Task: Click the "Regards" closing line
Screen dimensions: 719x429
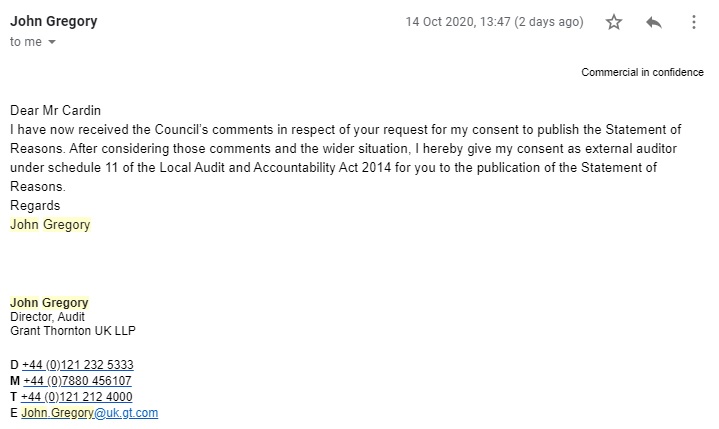Action: pyautogui.click(x=35, y=206)
